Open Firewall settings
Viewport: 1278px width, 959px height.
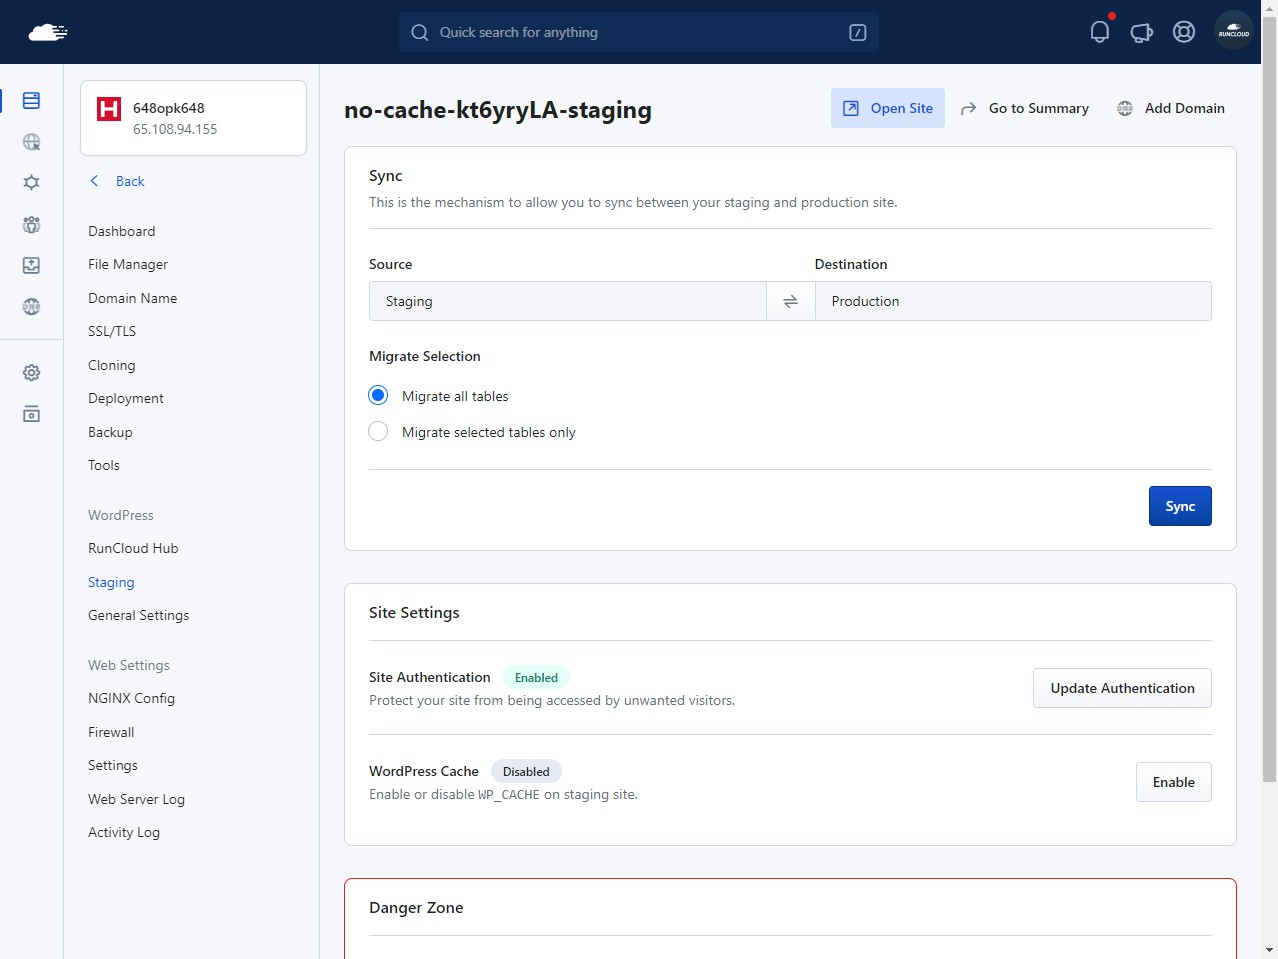tap(111, 732)
